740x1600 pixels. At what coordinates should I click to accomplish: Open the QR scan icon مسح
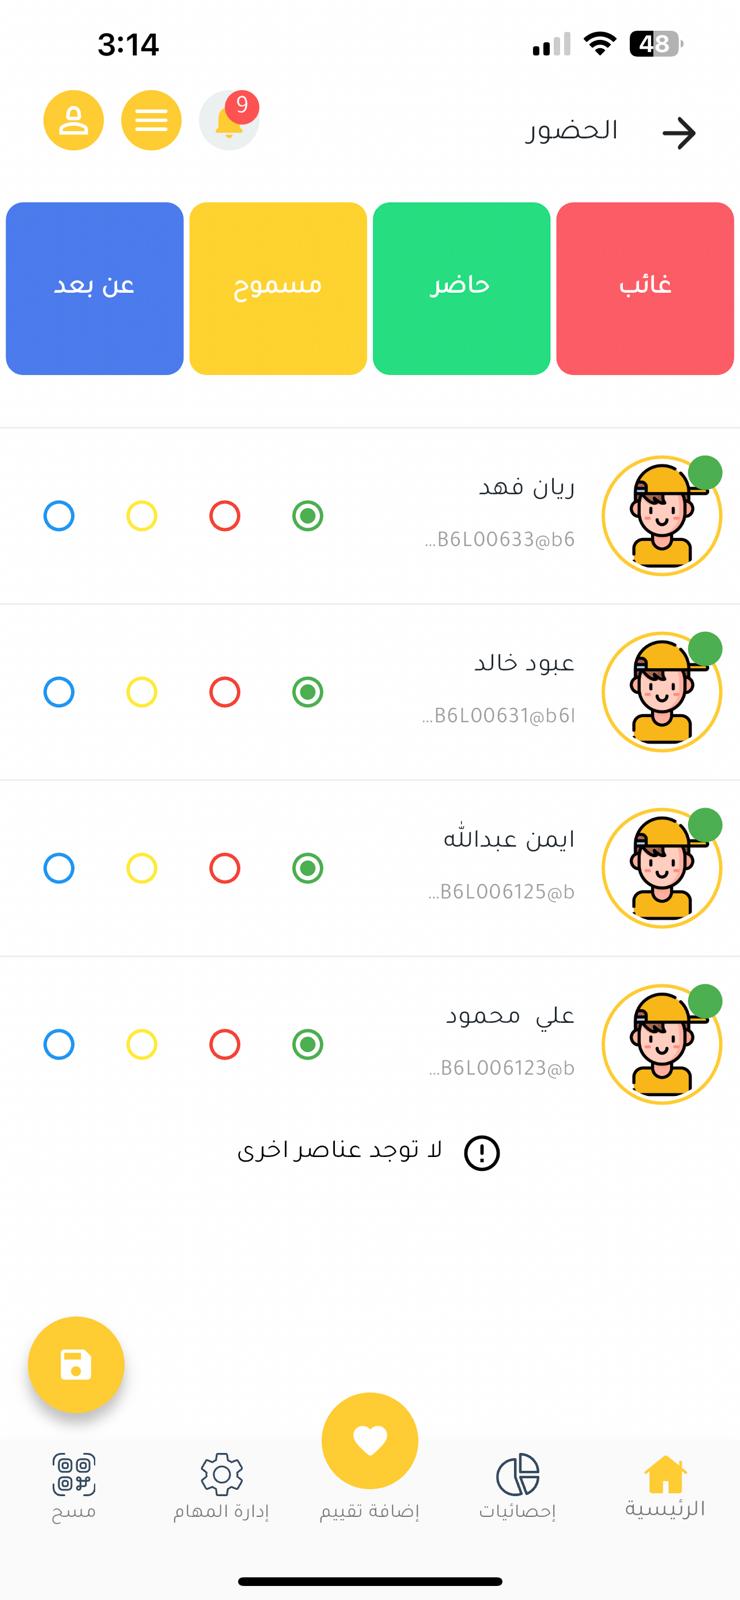[x=74, y=1474]
